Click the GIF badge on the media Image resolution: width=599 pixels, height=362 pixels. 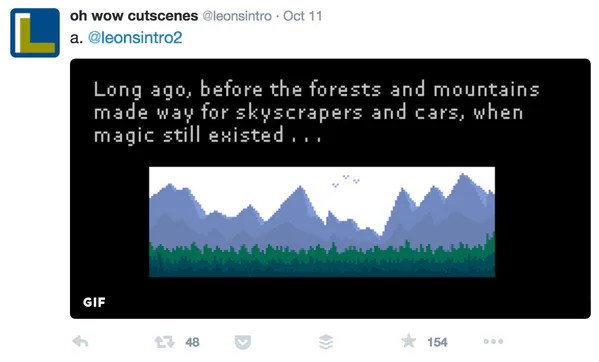(94, 302)
